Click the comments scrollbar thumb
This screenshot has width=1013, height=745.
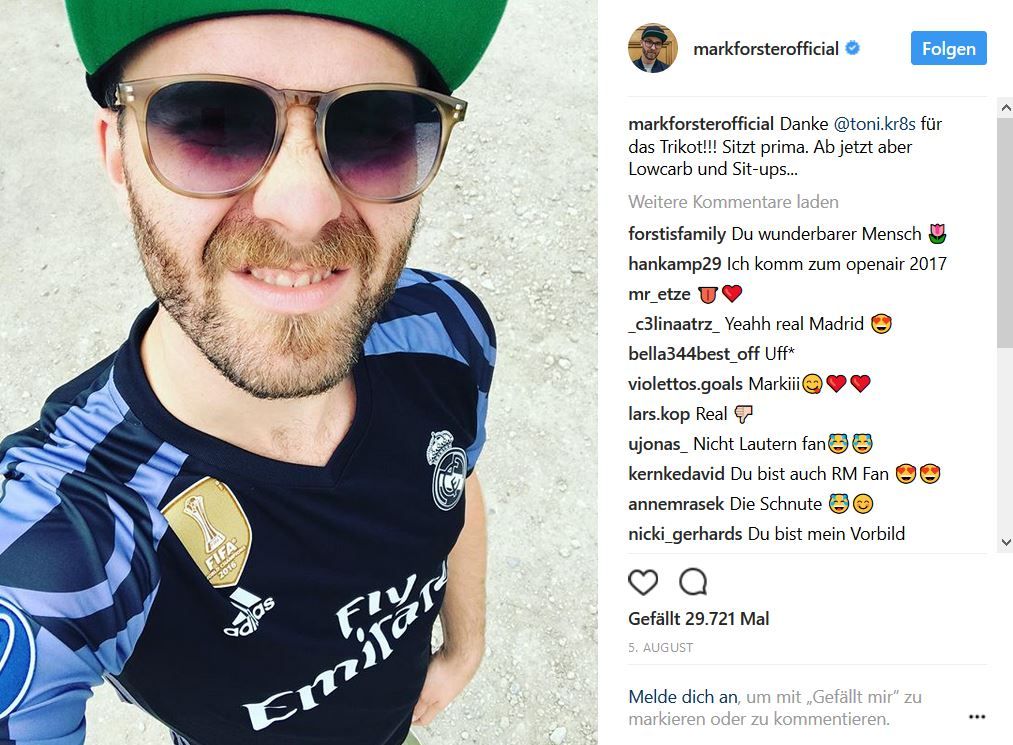(x=1005, y=233)
